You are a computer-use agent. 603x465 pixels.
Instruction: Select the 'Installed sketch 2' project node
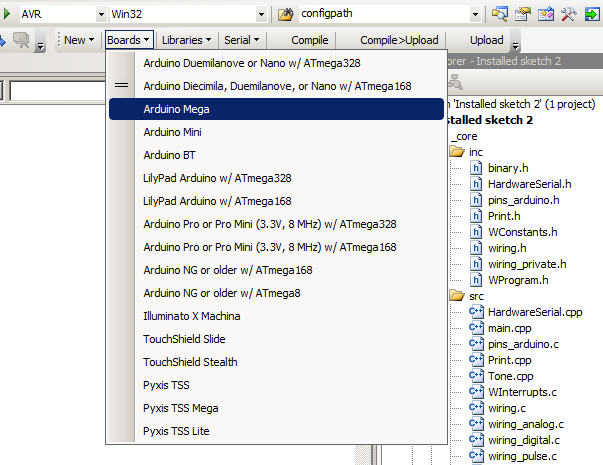pyautogui.click(x=490, y=120)
